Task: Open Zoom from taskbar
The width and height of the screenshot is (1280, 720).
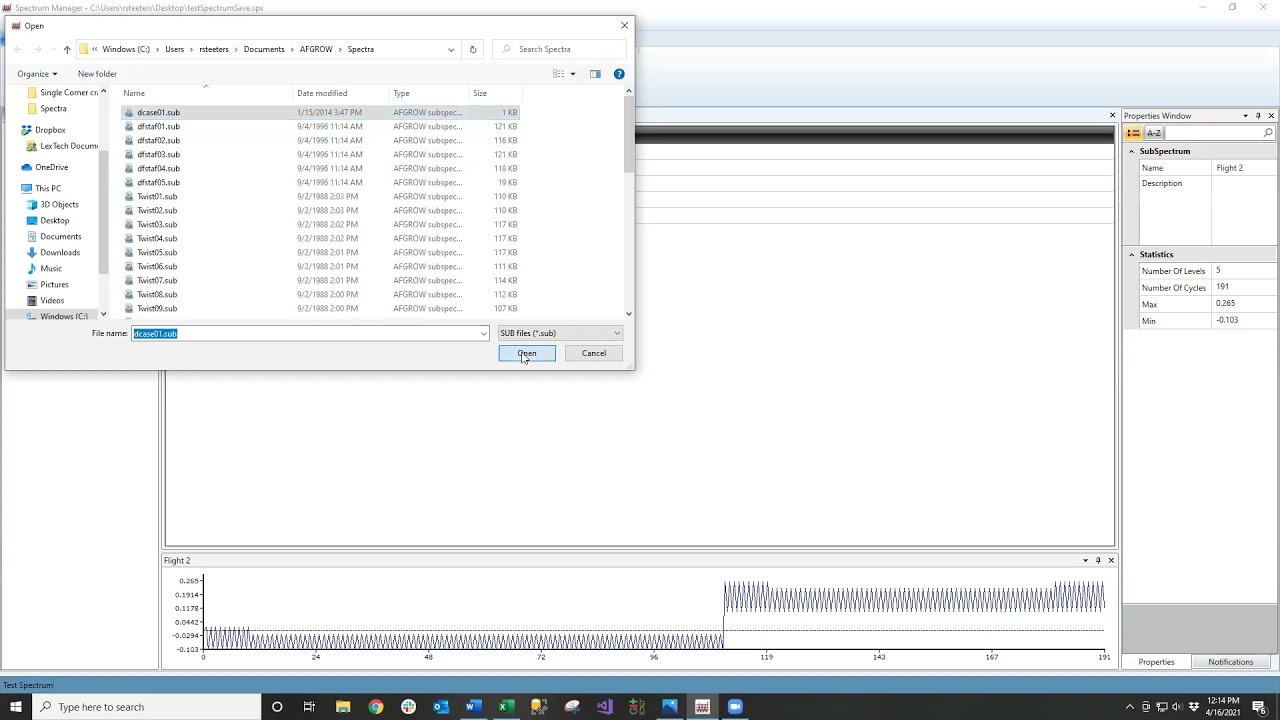Action: click(x=735, y=707)
